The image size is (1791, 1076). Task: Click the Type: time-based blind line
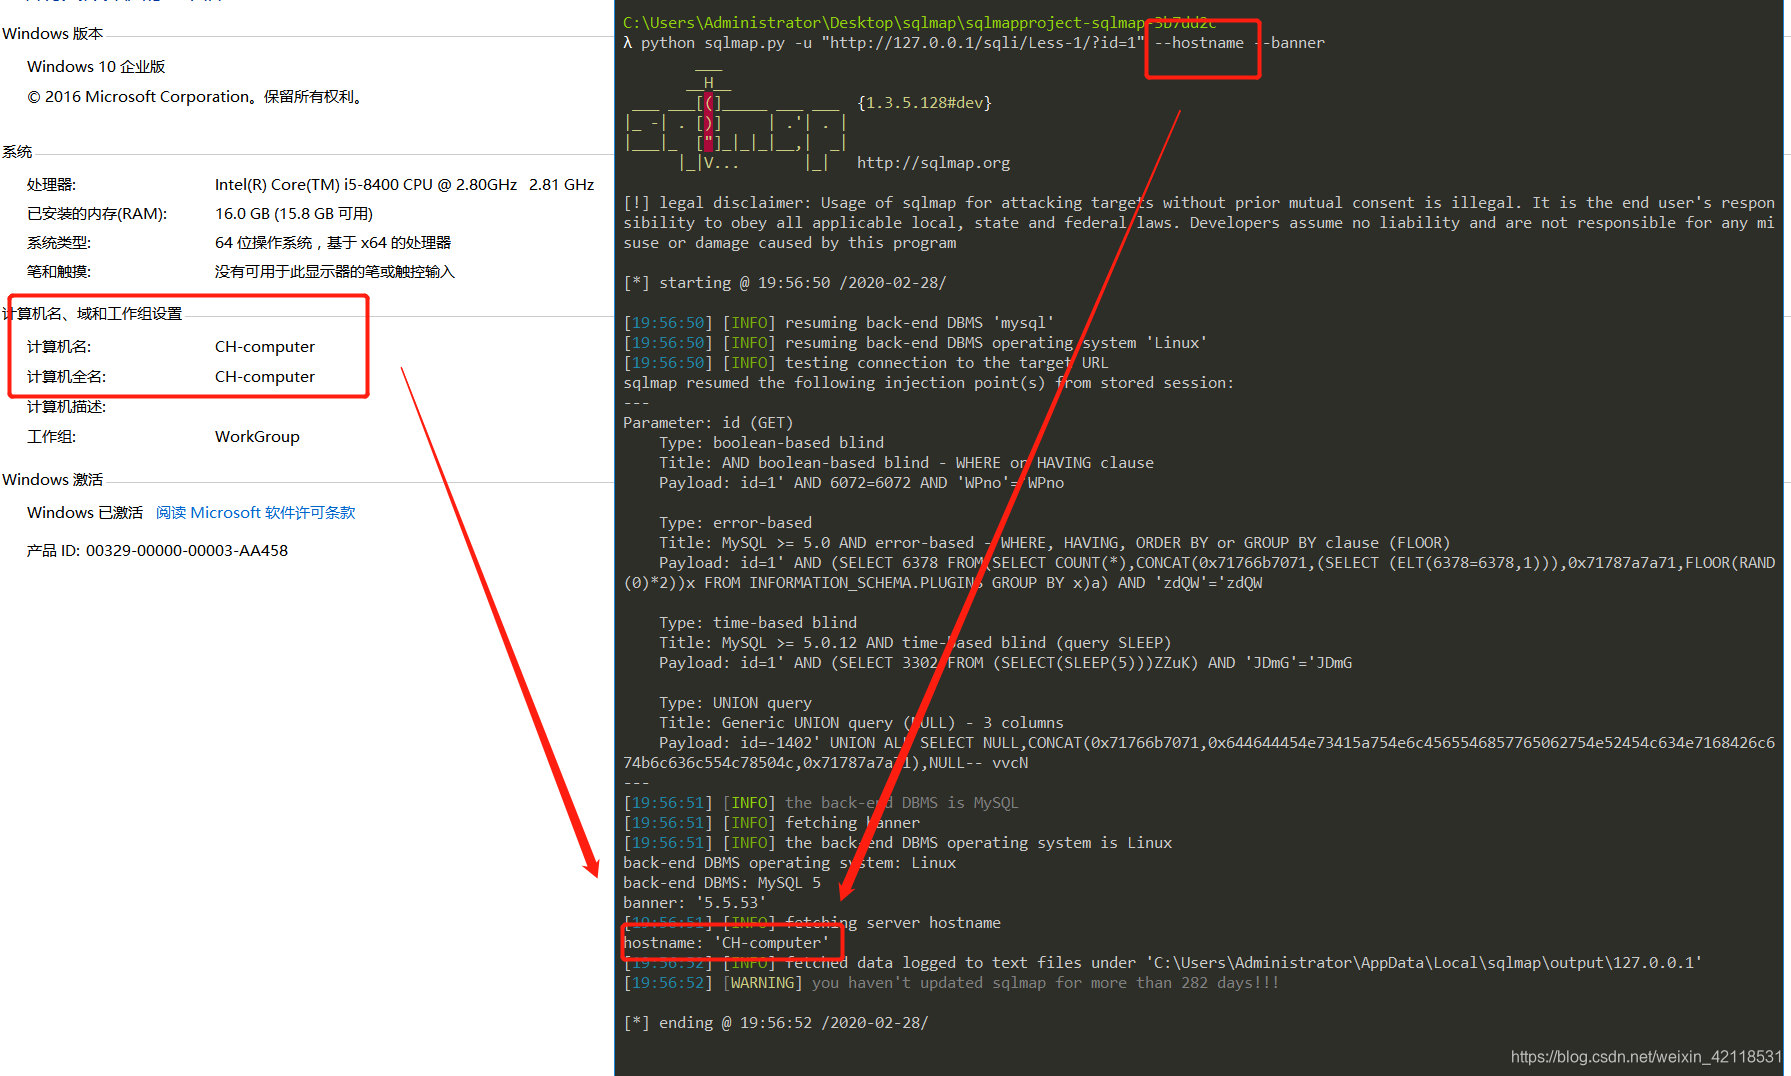[758, 622]
